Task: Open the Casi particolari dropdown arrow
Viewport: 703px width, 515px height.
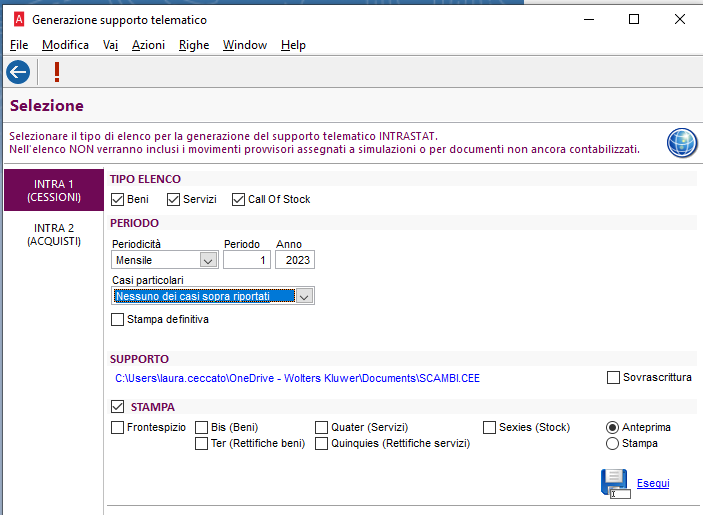Action: pos(304,296)
